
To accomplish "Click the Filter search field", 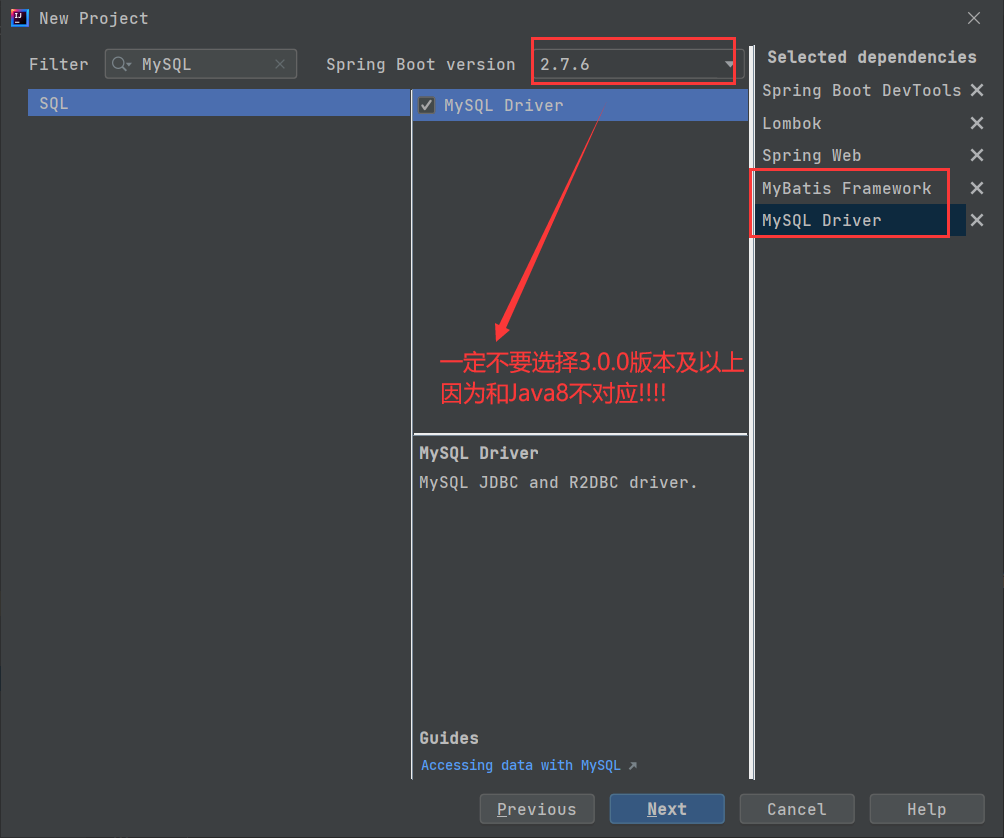I will coord(200,64).
